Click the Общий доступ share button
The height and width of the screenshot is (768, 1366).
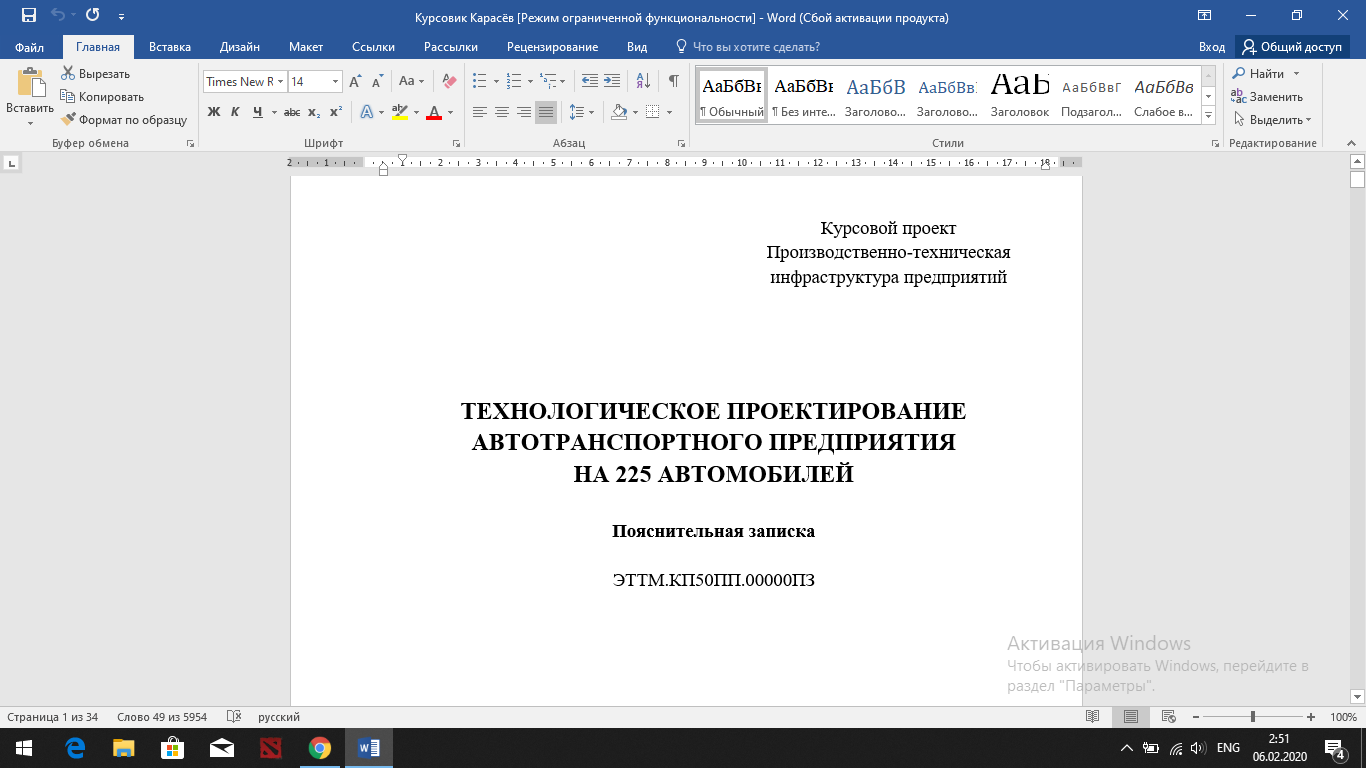pos(1292,47)
